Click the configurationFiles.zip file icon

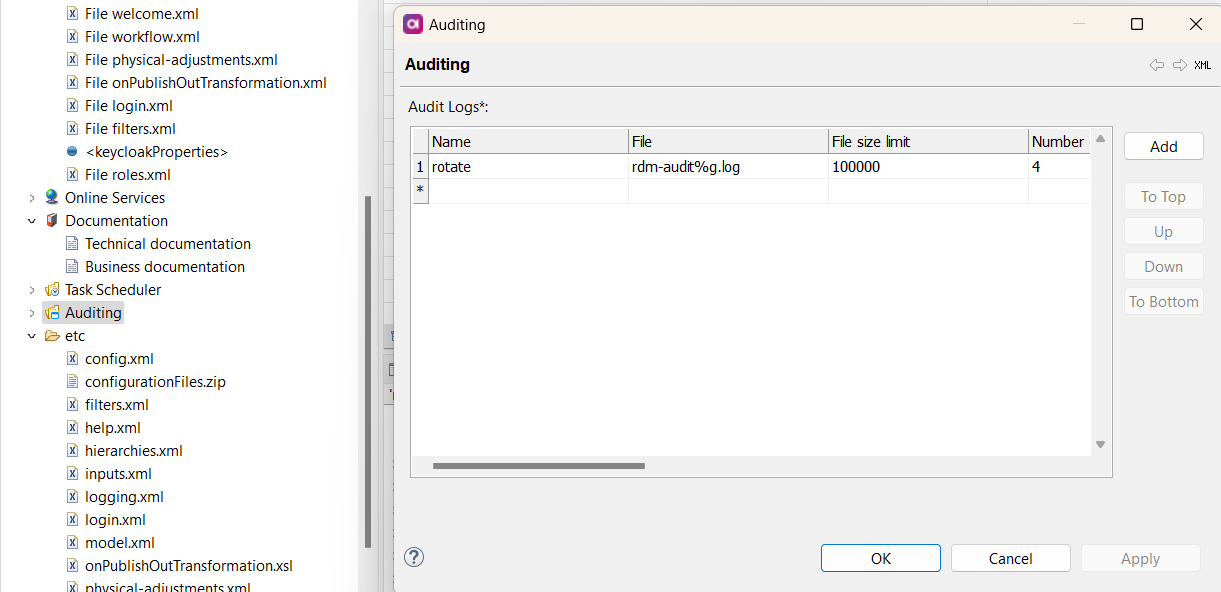(72, 381)
